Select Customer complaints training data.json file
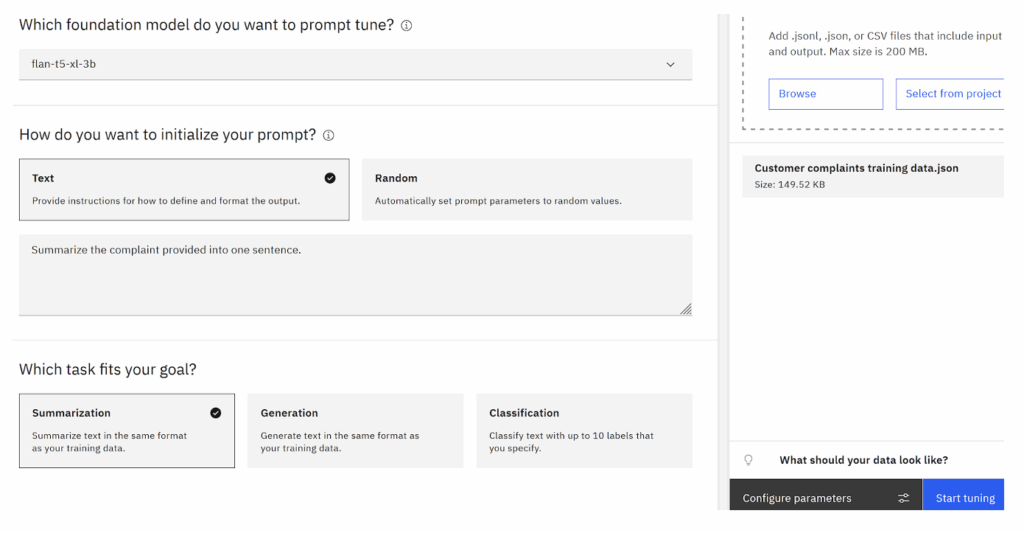Image resolution: width=1024 pixels, height=533 pixels. [x=872, y=176]
